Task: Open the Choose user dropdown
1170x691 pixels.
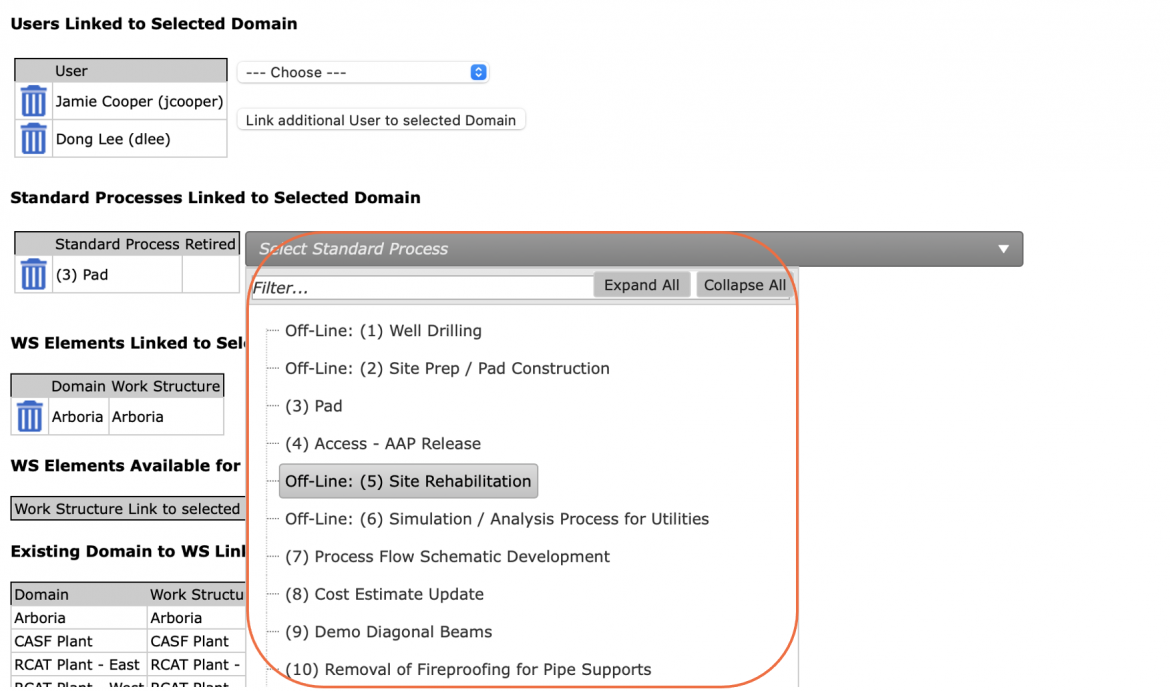Action: [363, 72]
